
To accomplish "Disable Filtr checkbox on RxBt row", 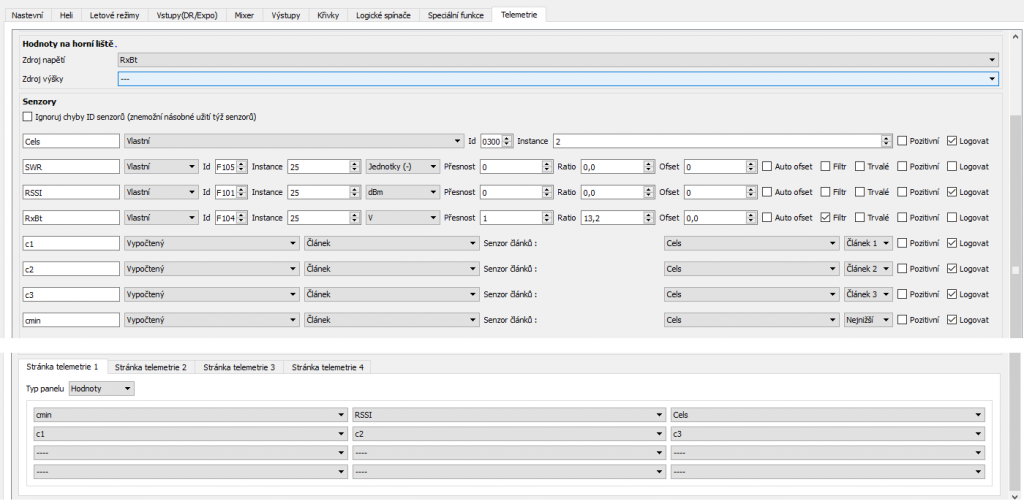I will [x=825, y=217].
